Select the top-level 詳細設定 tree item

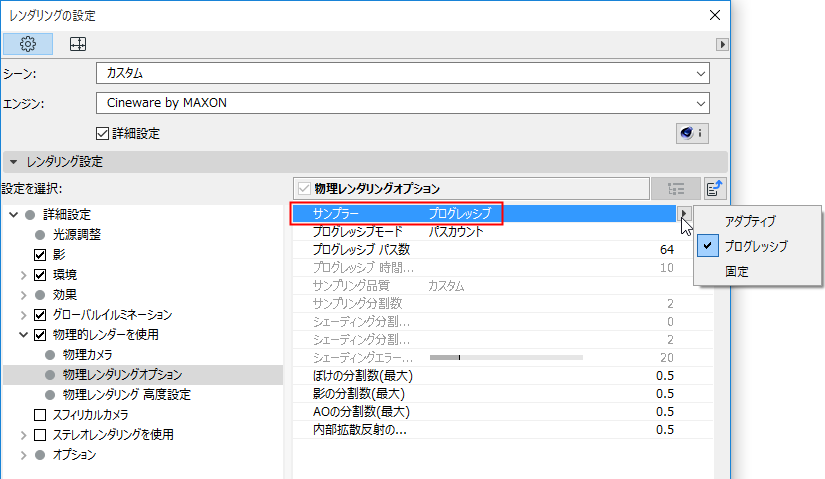click(67, 215)
